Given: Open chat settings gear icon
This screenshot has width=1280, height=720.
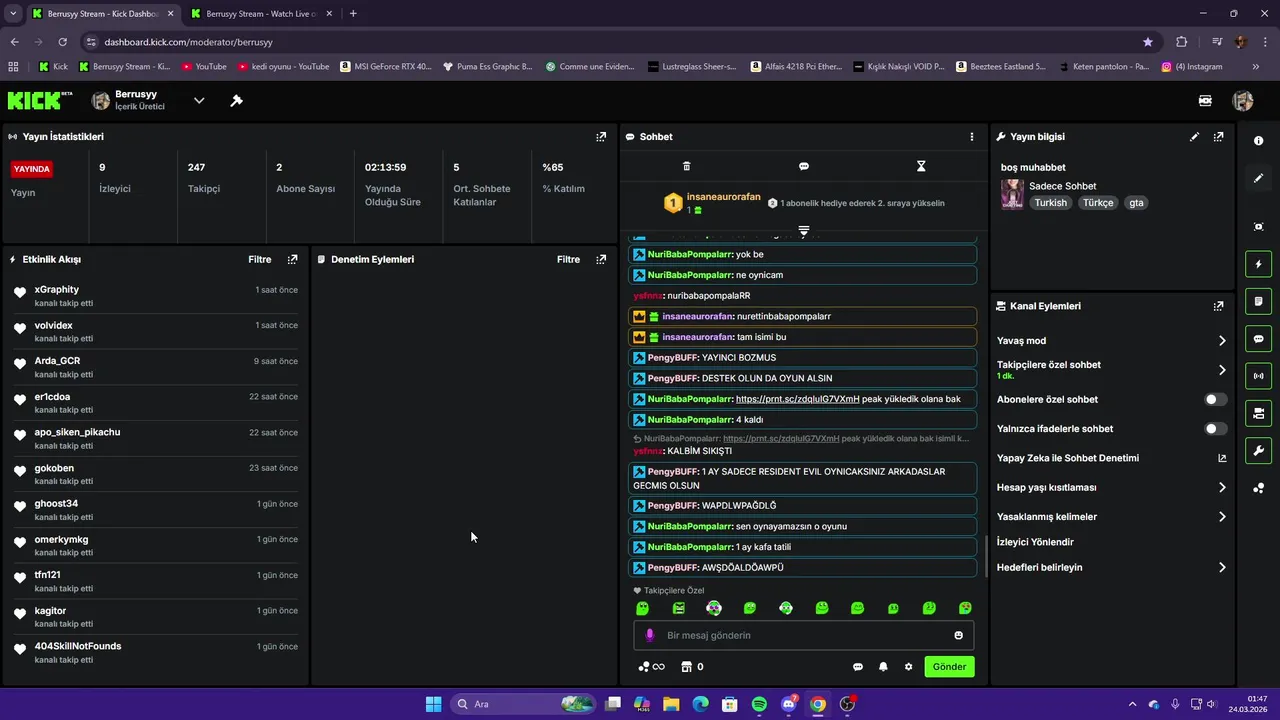Looking at the screenshot, I should click(x=908, y=667).
